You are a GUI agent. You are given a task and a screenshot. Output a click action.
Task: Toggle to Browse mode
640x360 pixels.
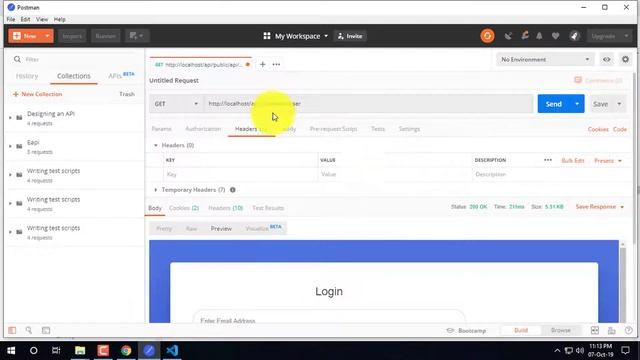tap(561, 330)
